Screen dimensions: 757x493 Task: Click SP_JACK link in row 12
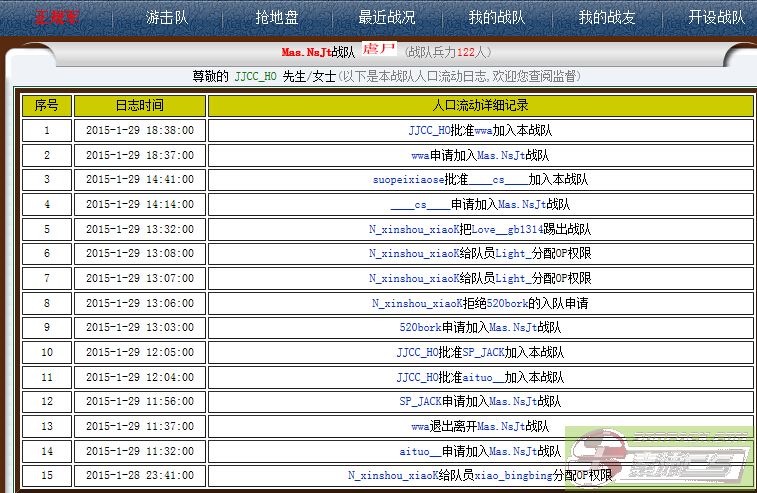tap(420, 402)
